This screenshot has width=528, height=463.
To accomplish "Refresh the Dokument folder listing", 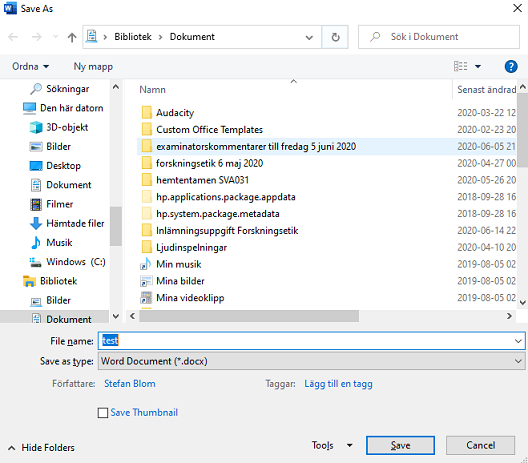I will 335,37.
